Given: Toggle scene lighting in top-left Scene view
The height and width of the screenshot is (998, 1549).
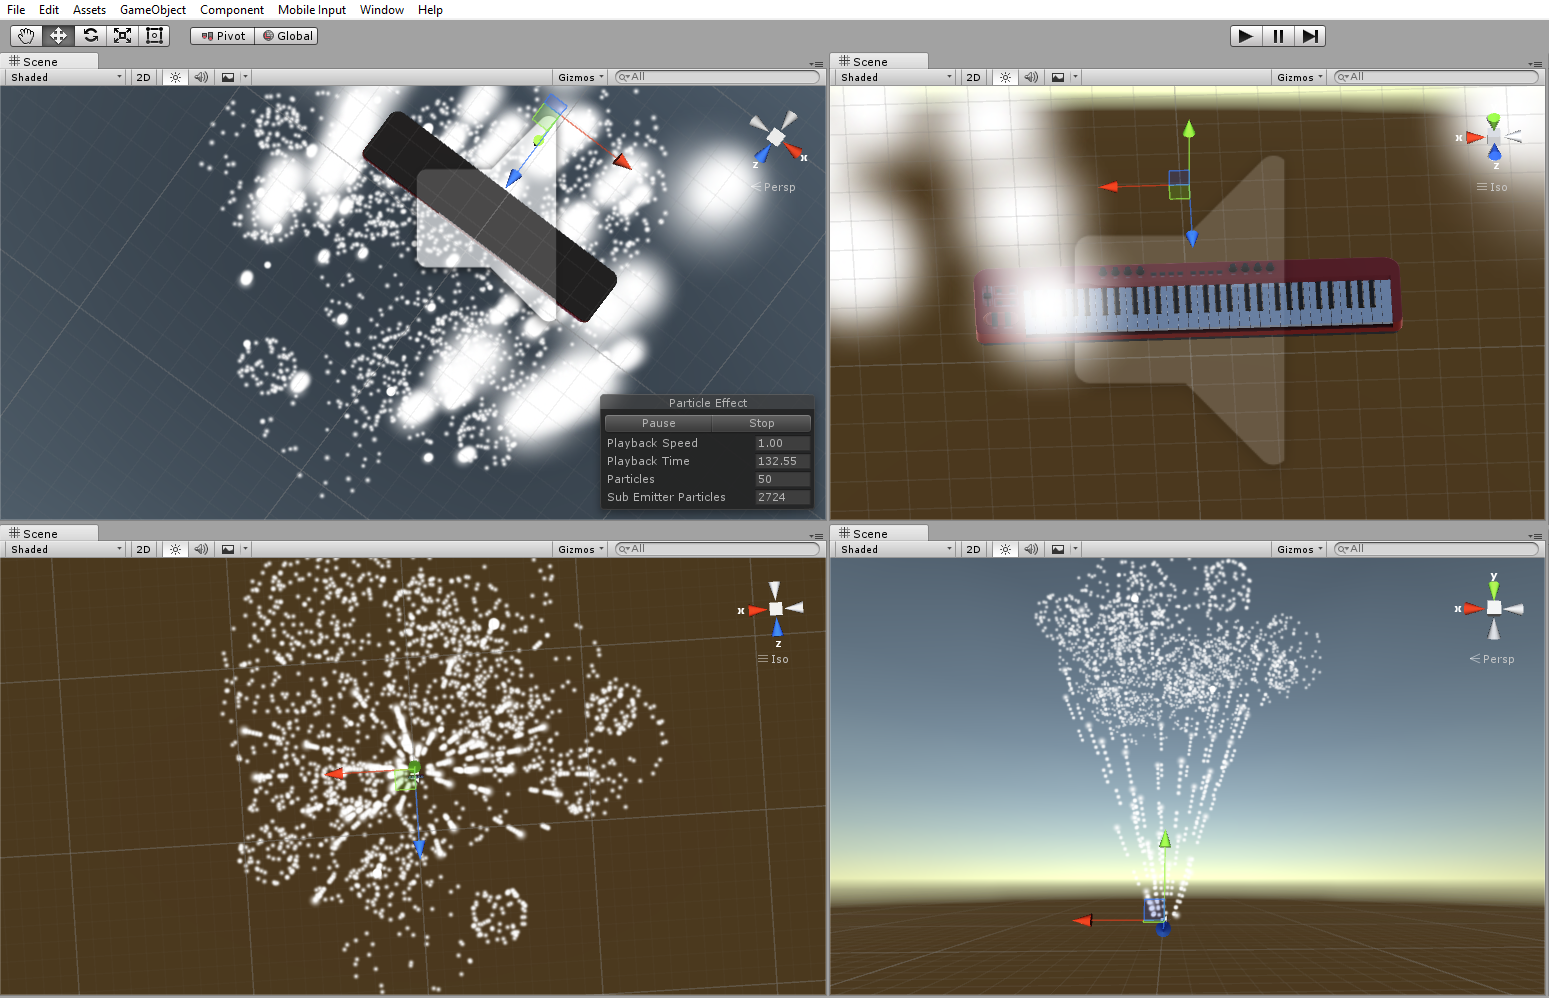Looking at the screenshot, I should tap(175, 77).
